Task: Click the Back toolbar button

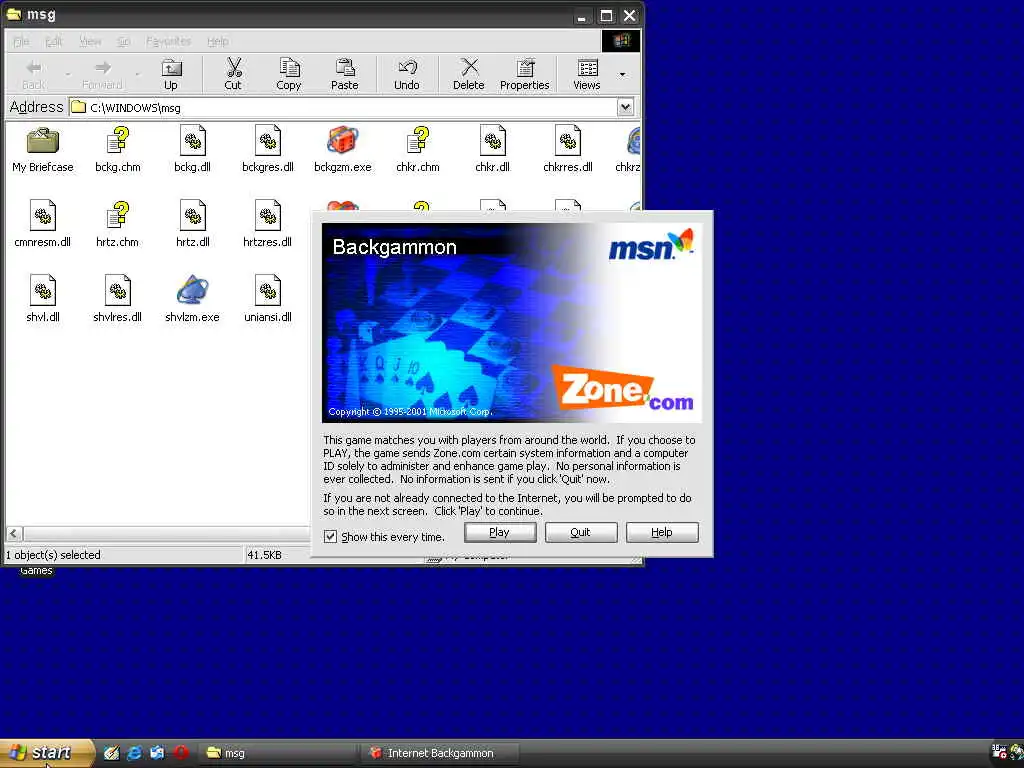Action: click(x=34, y=74)
